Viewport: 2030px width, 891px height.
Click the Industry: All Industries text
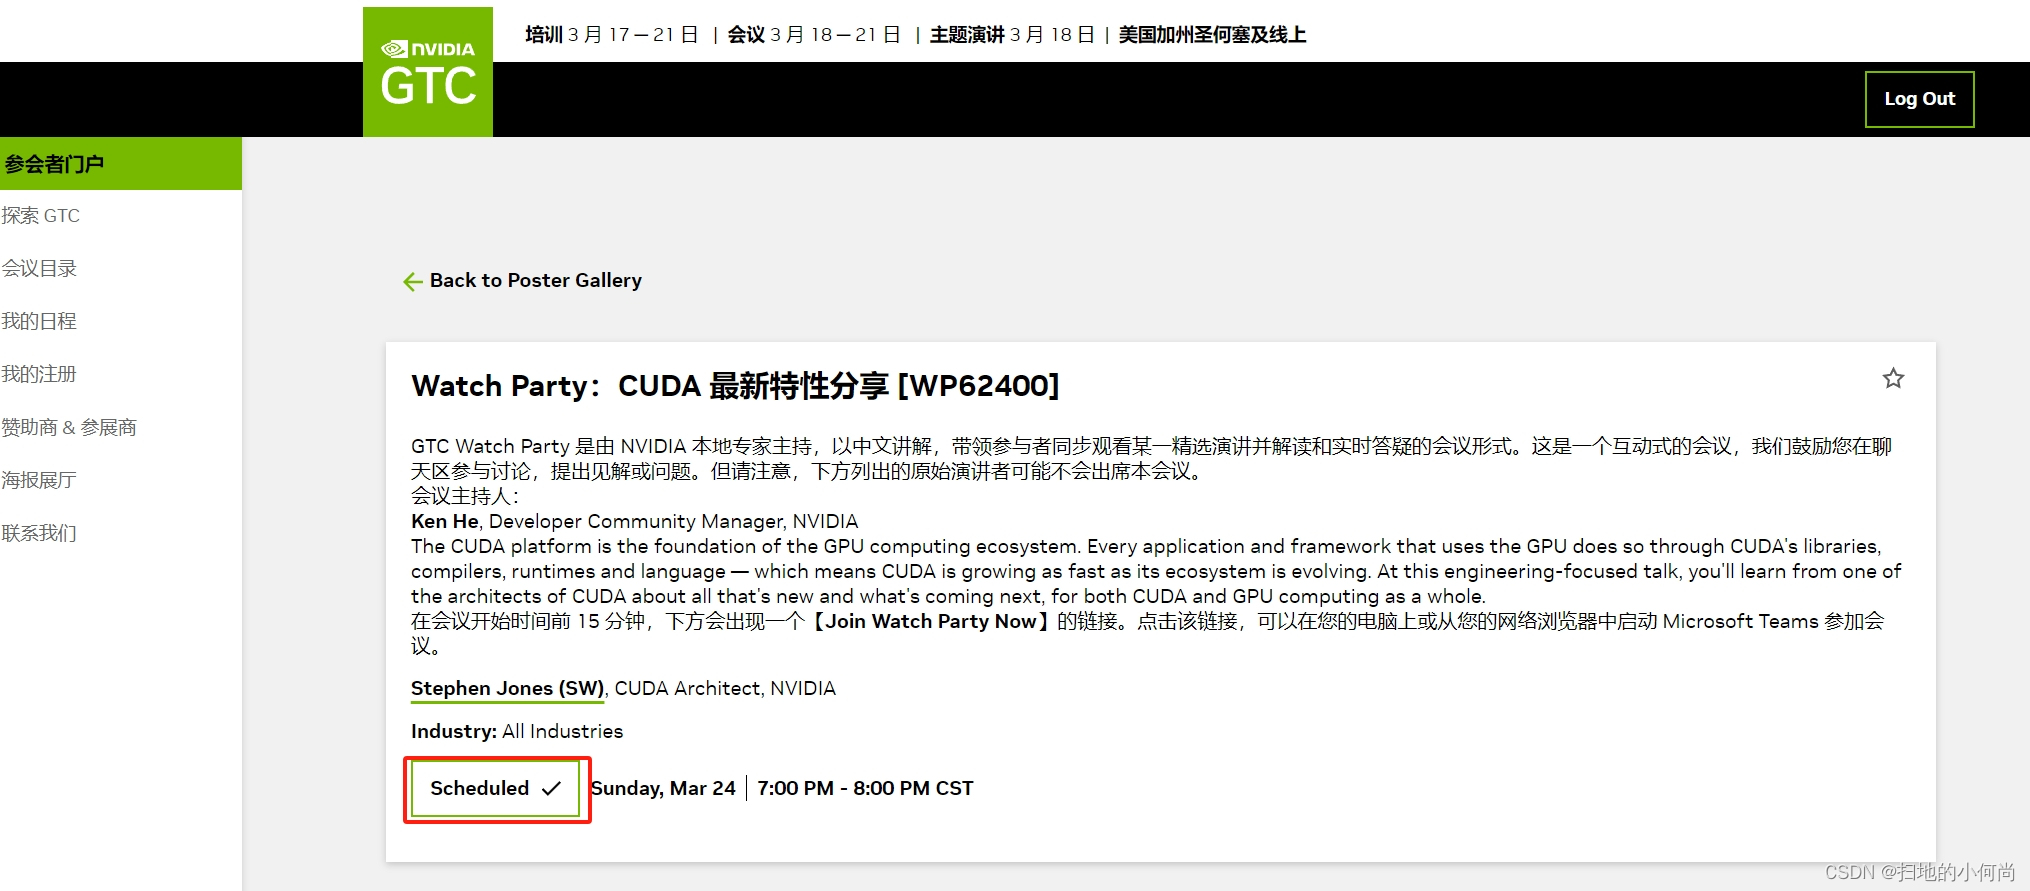517,731
